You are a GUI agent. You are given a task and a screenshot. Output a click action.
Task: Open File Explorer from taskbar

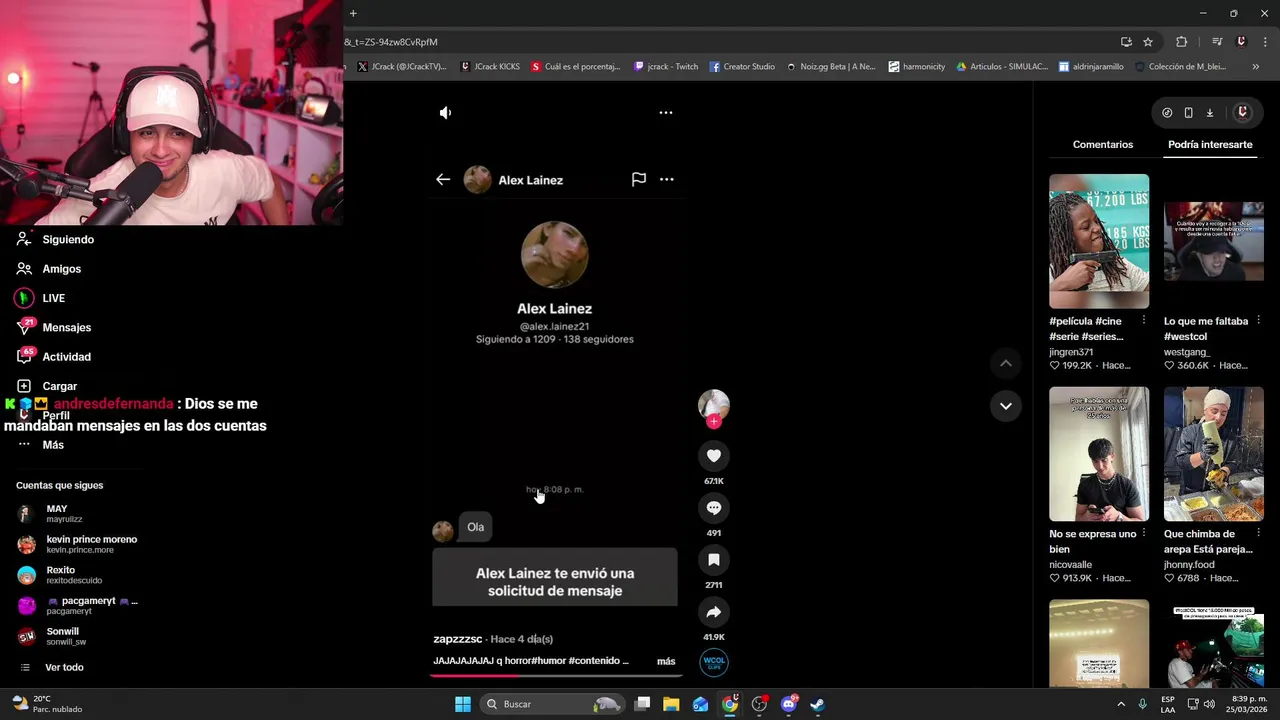click(671, 704)
